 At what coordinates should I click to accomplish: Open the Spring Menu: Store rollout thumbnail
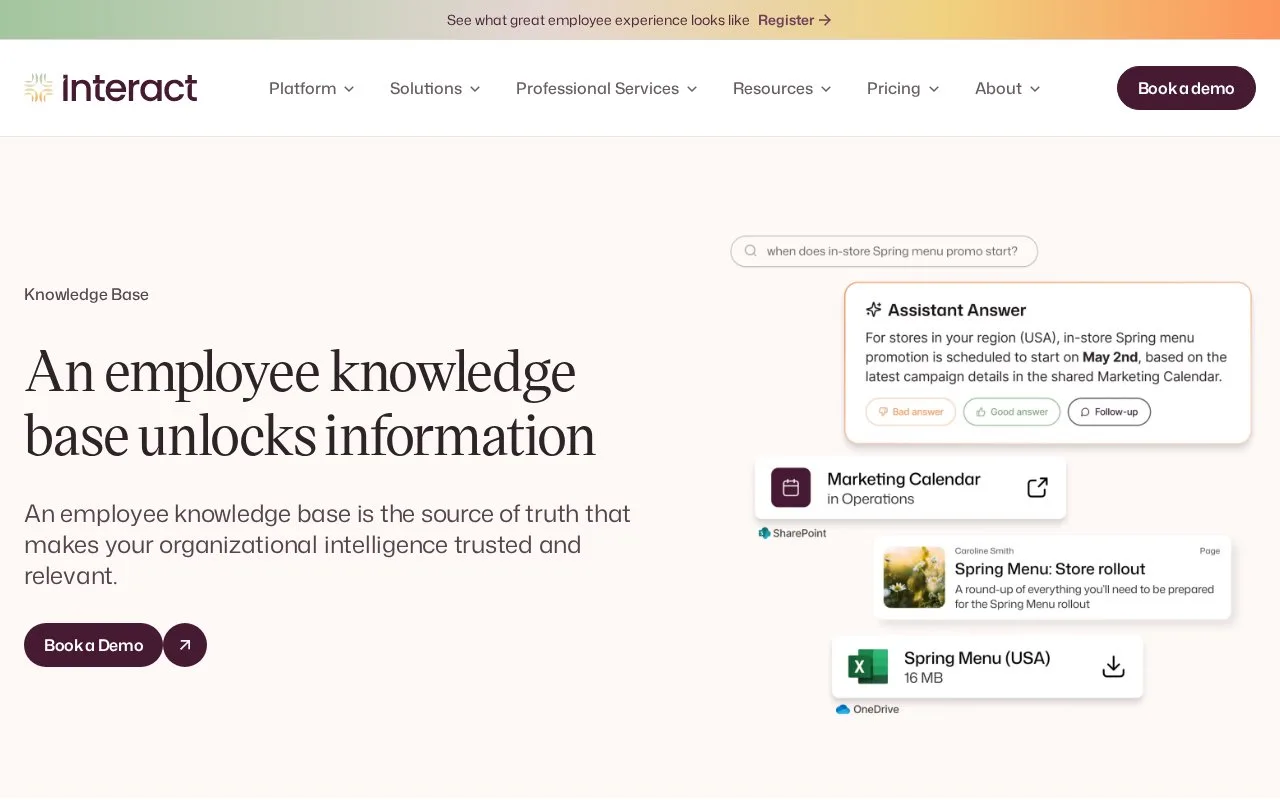pos(914,577)
